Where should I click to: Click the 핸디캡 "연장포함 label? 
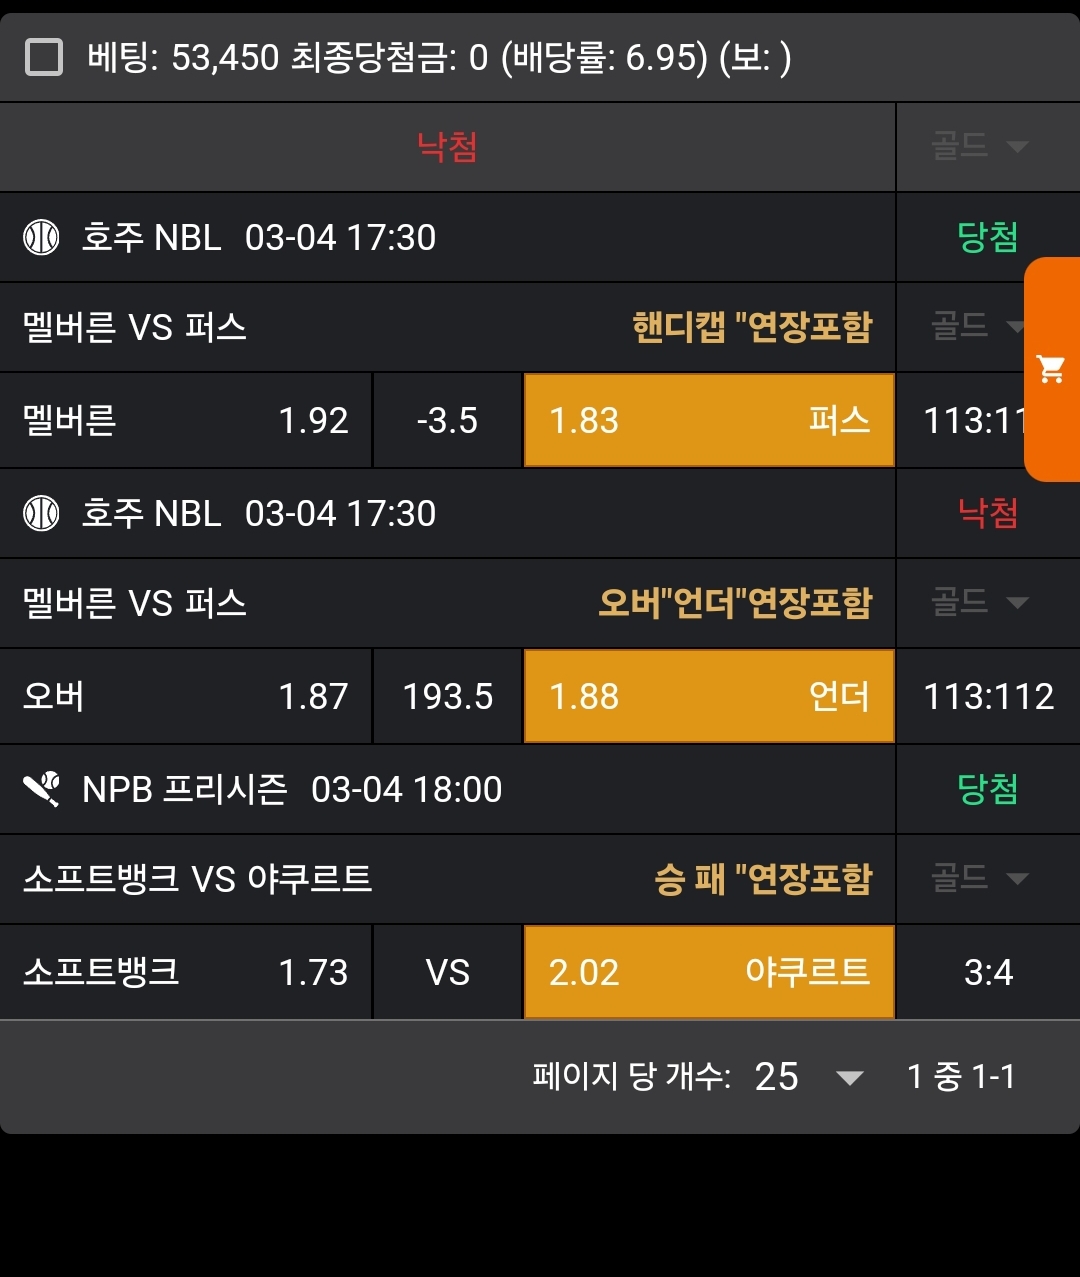pos(752,327)
